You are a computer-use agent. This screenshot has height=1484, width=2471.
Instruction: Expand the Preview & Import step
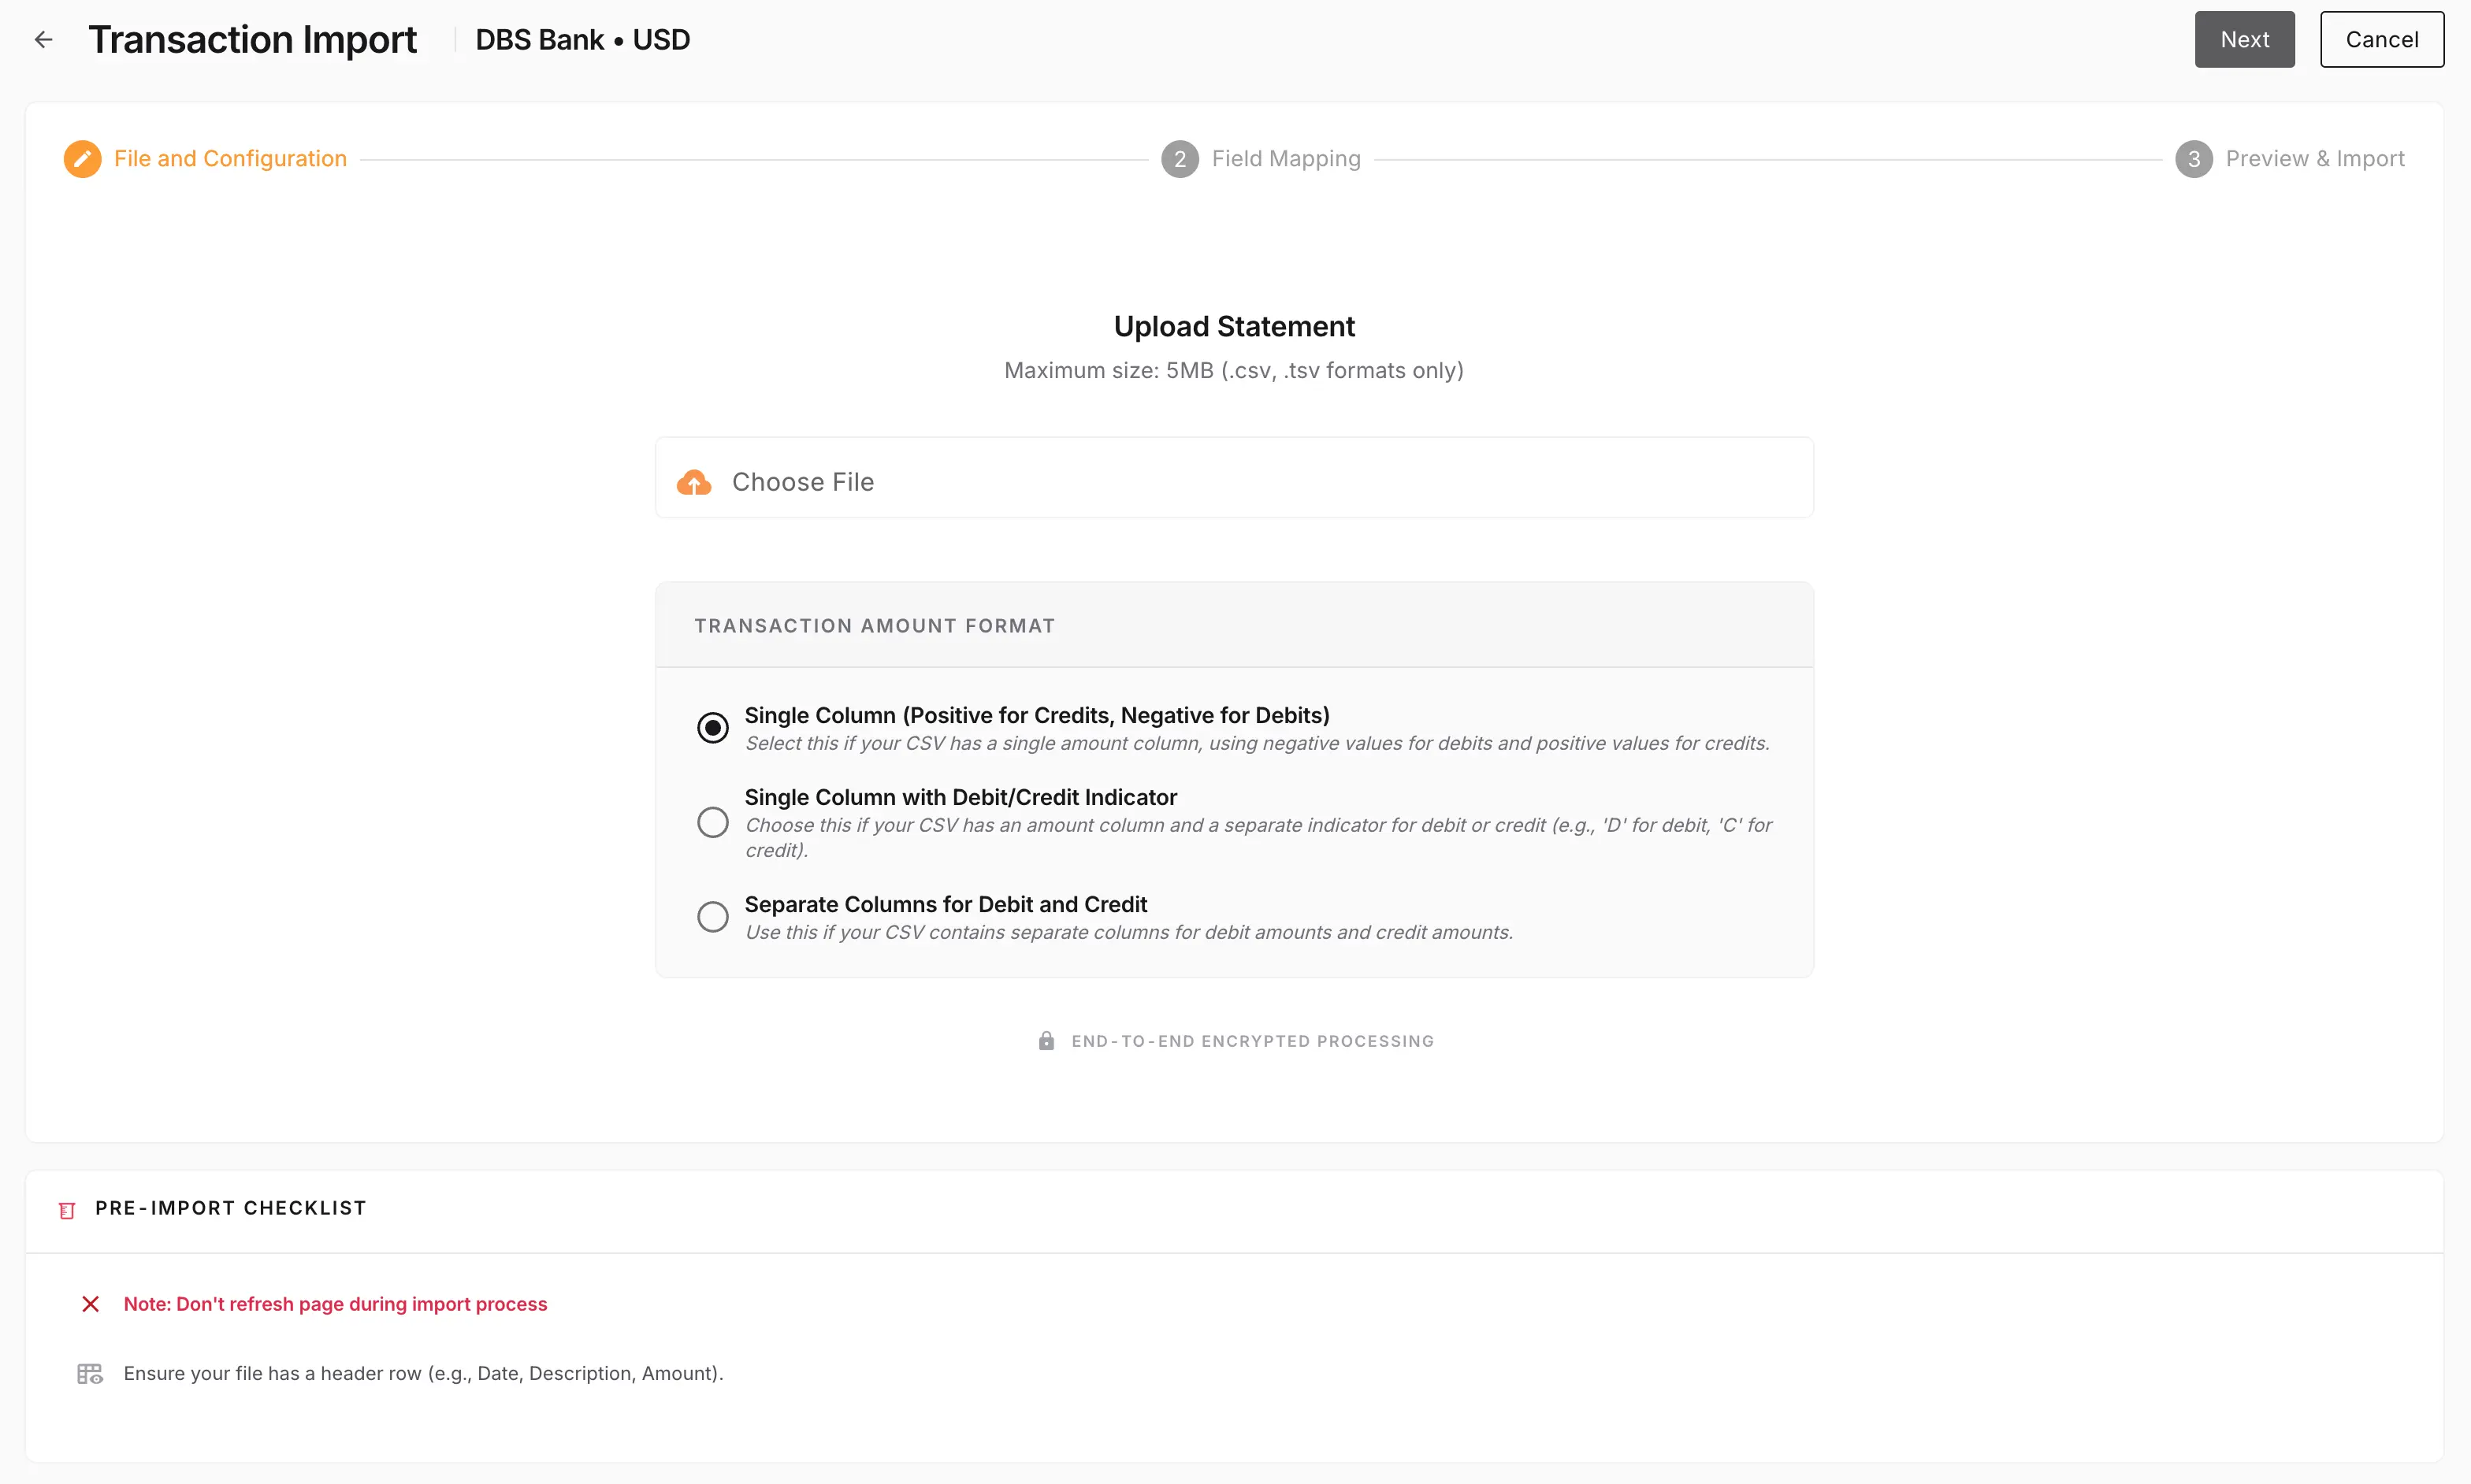coord(2316,158)
